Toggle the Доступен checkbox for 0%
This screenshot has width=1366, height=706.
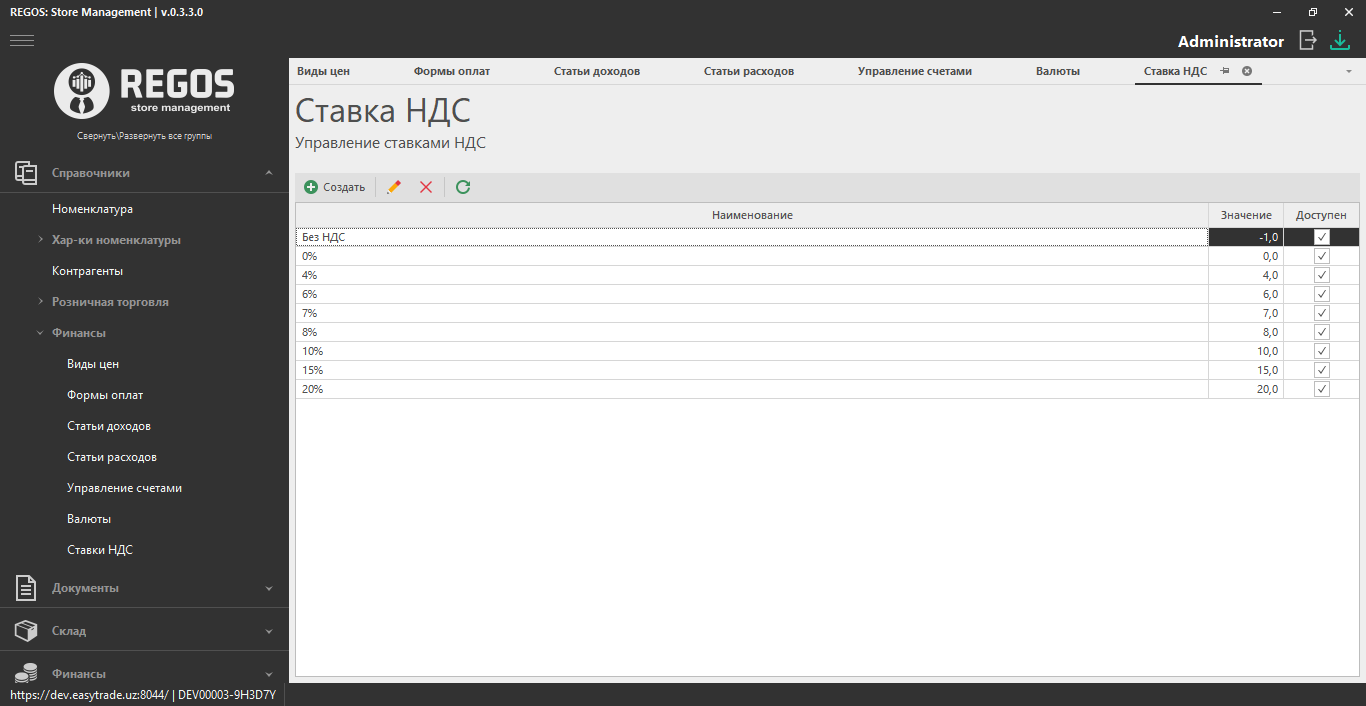(x=1322, y=256)
